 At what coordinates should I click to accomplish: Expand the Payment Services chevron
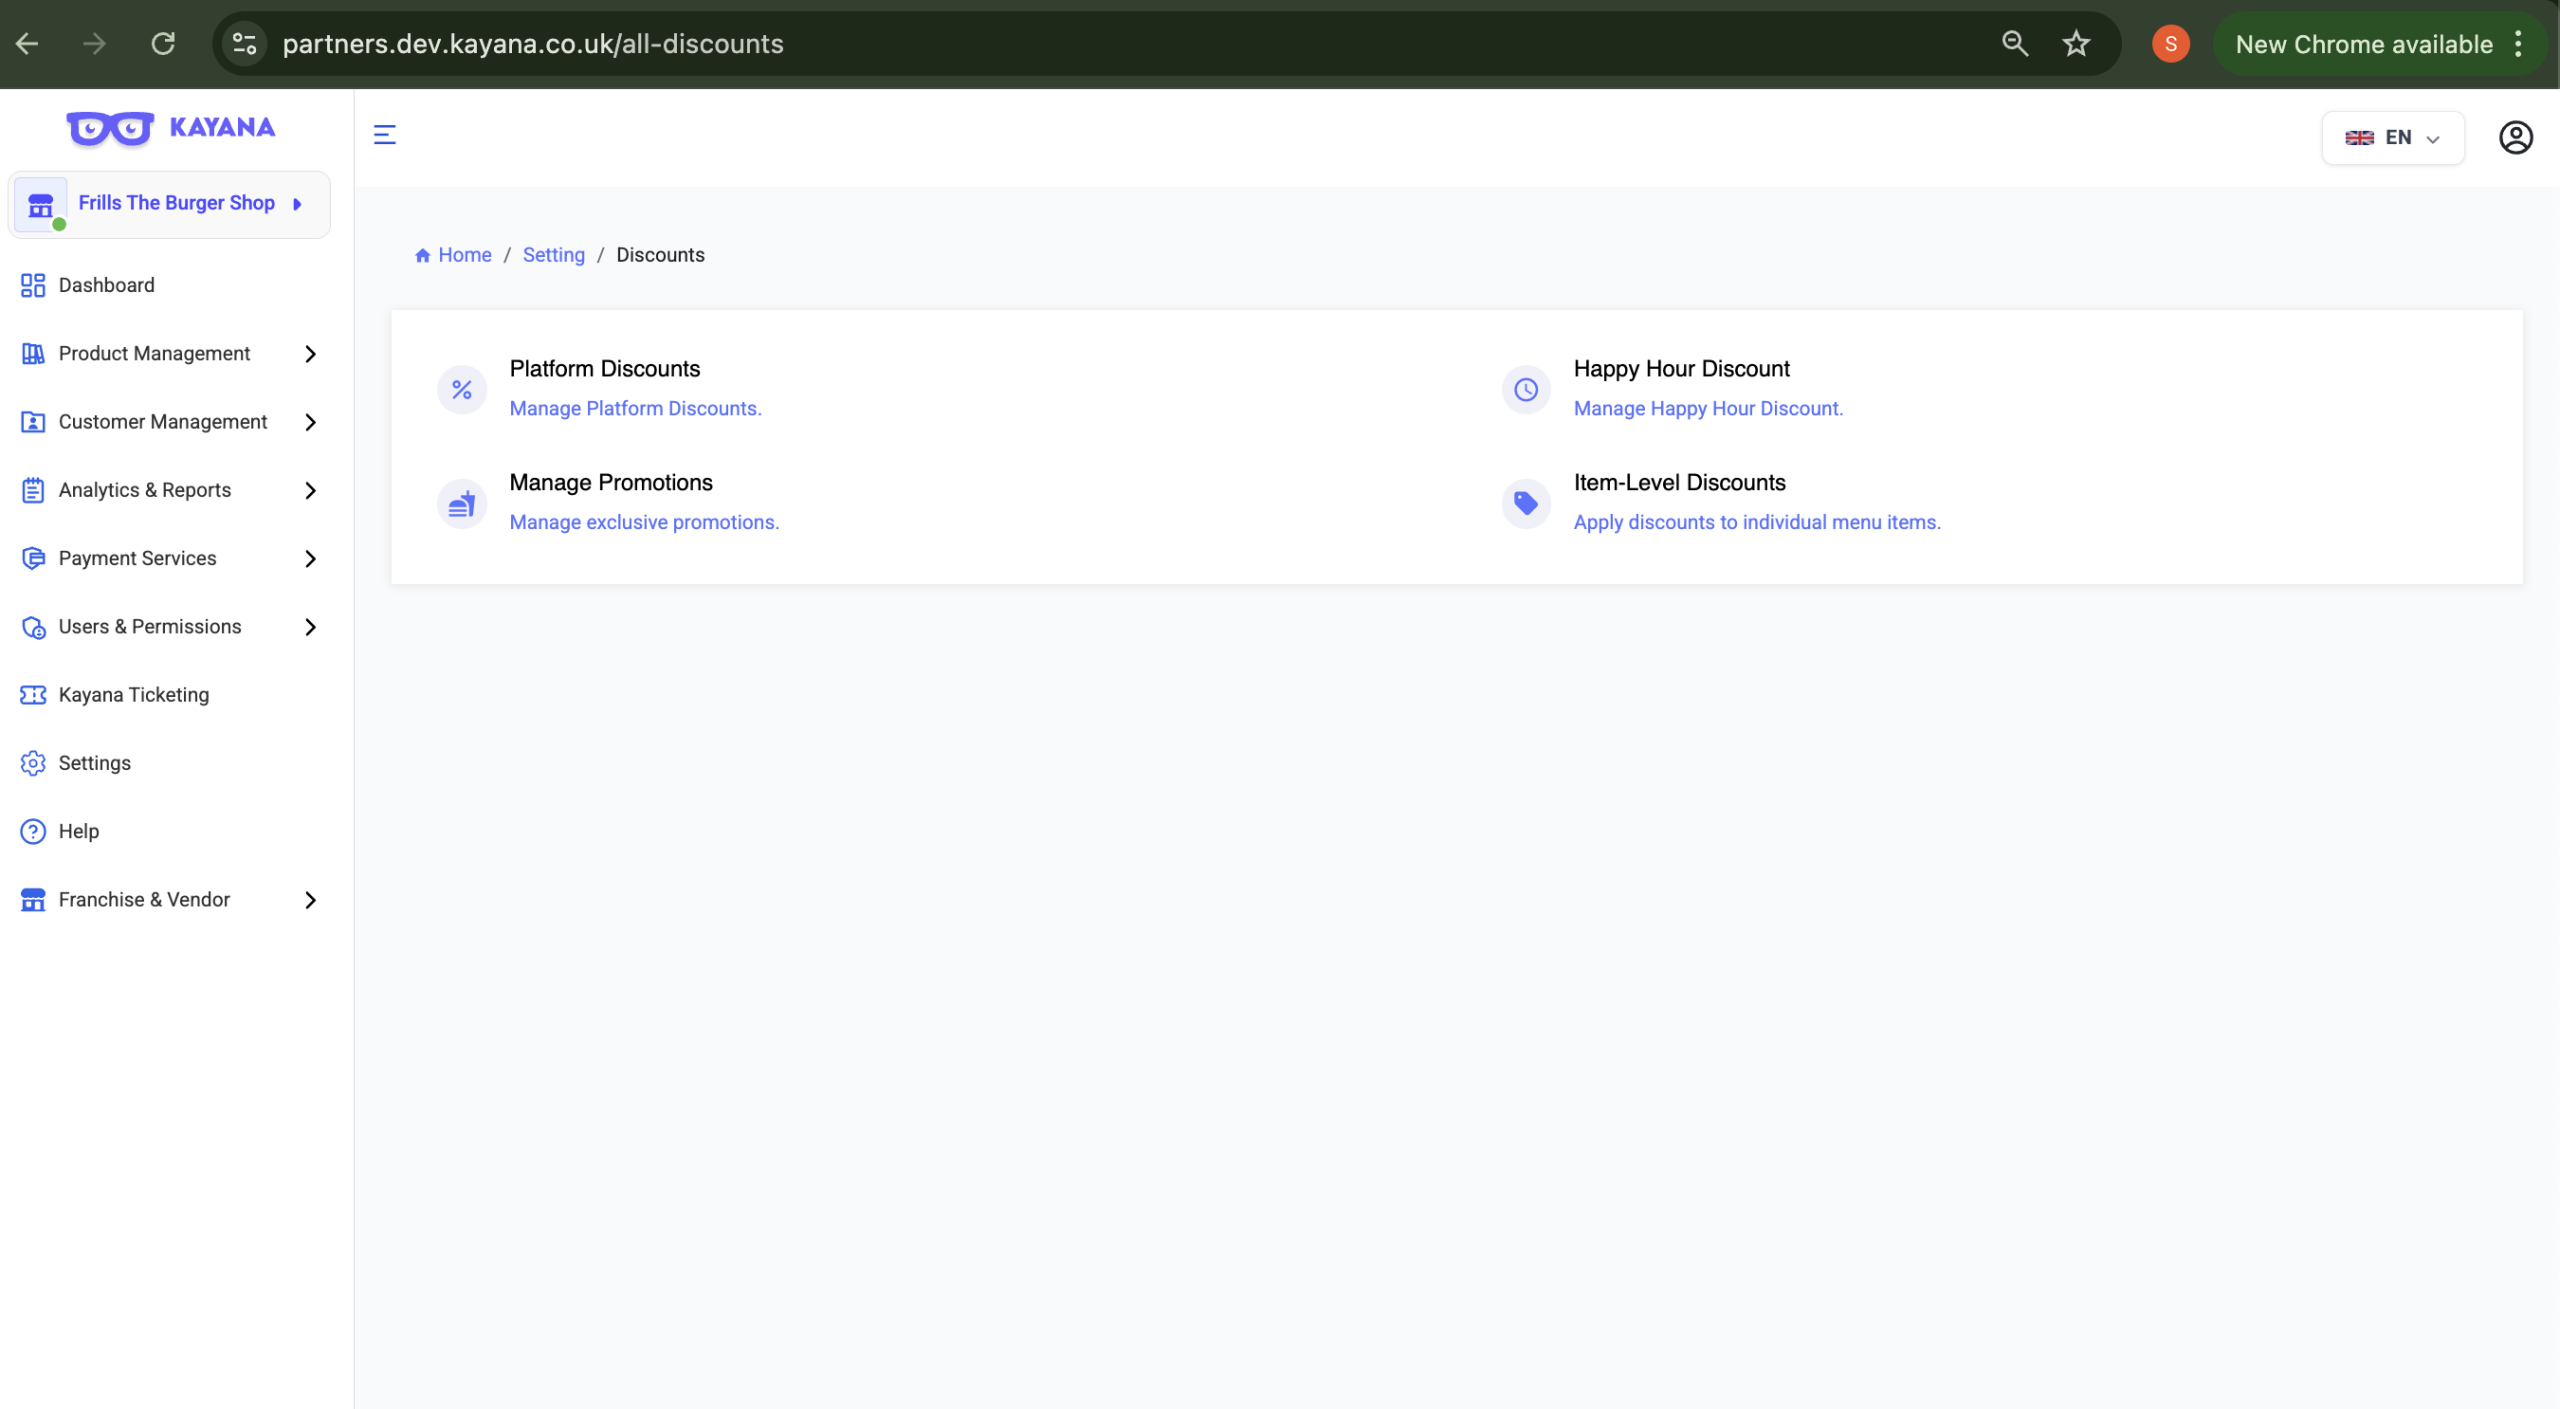(x=310, y=559)
